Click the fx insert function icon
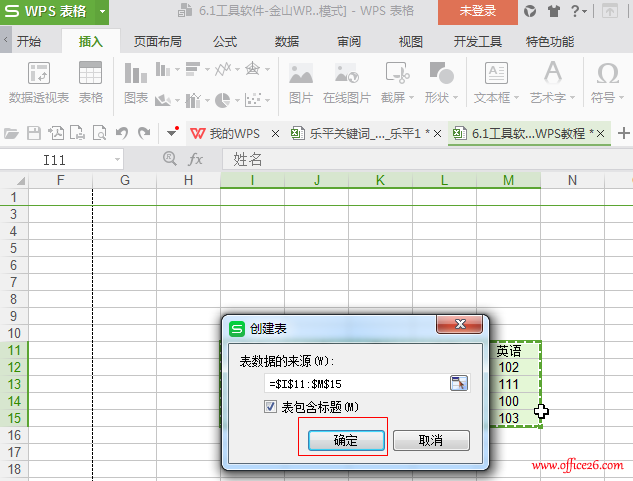The height and width of the screenshot is (481, 633). (x=196, y=159)
